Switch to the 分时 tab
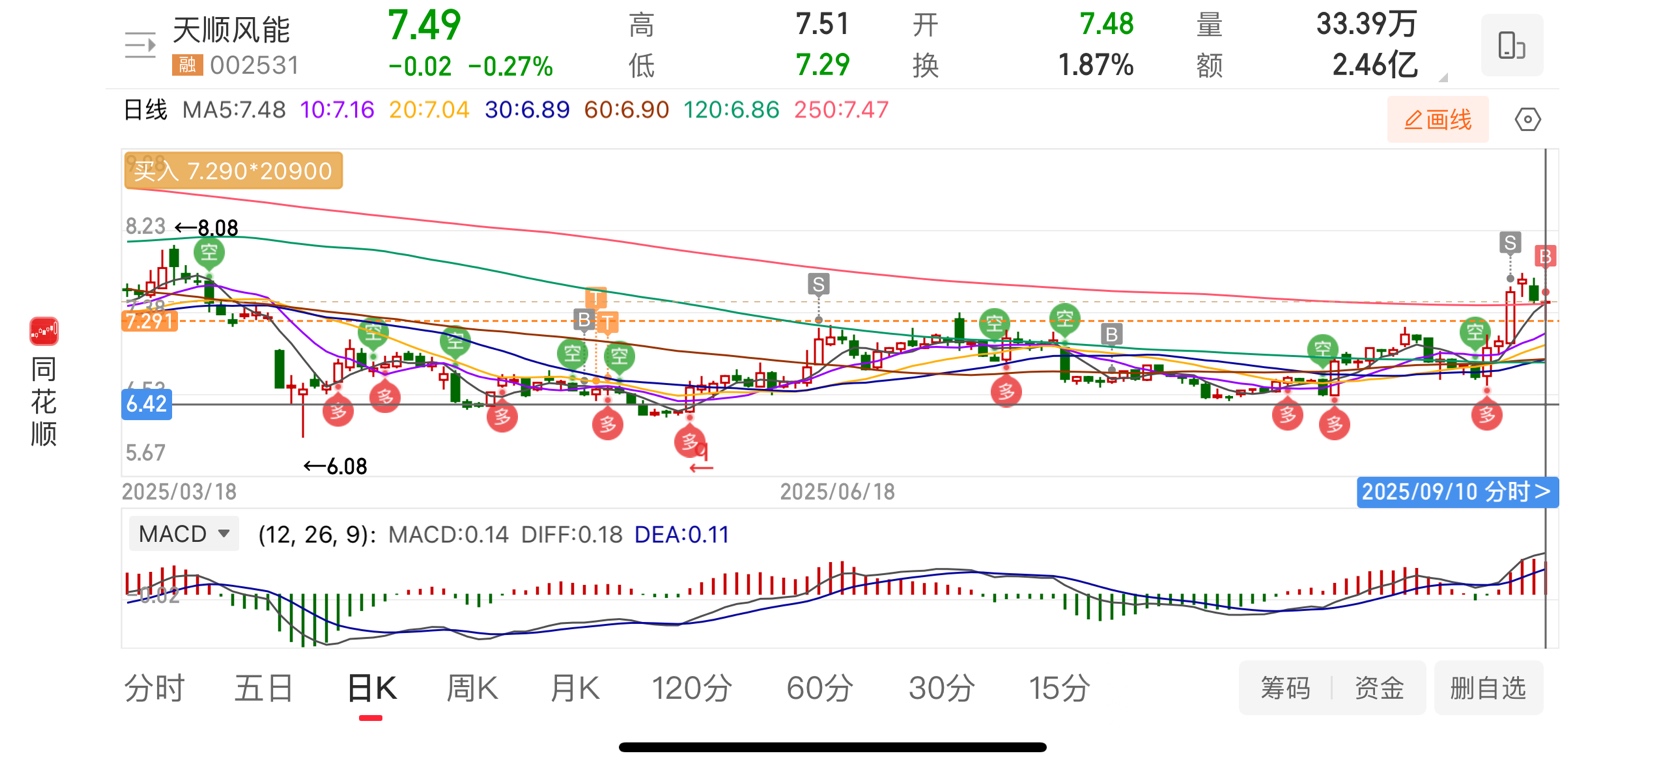 point(155,688)
